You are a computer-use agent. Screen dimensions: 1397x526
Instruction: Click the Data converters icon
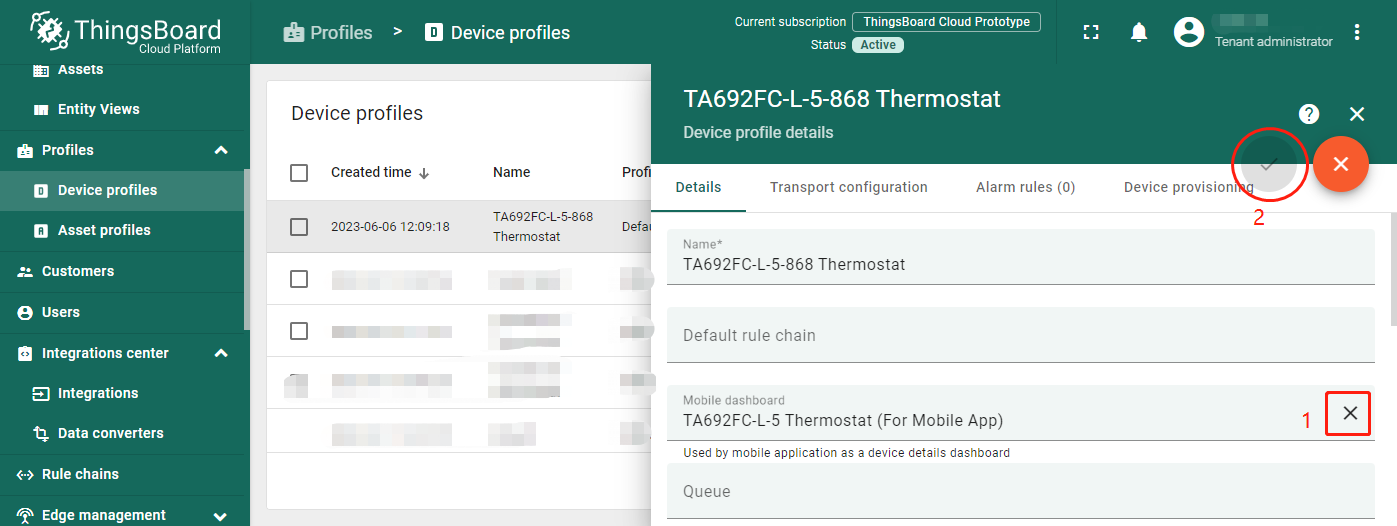click(41, 434)
